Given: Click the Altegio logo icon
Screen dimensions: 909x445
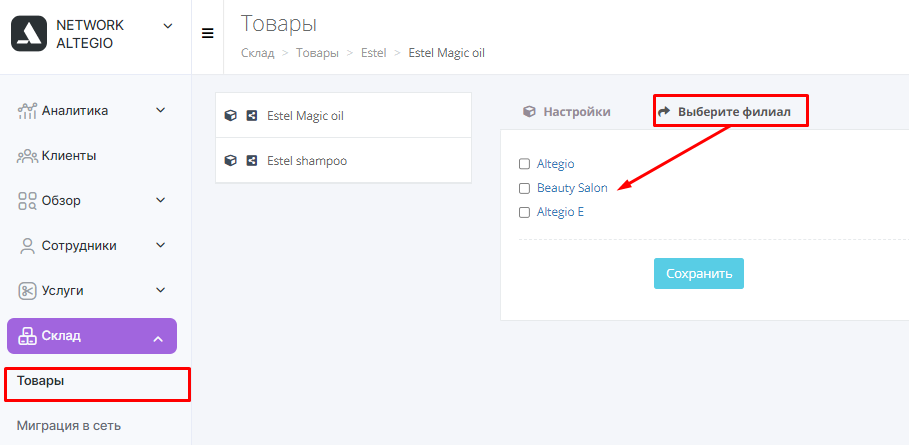Looking at the screenshot, I should pos(28,34).
